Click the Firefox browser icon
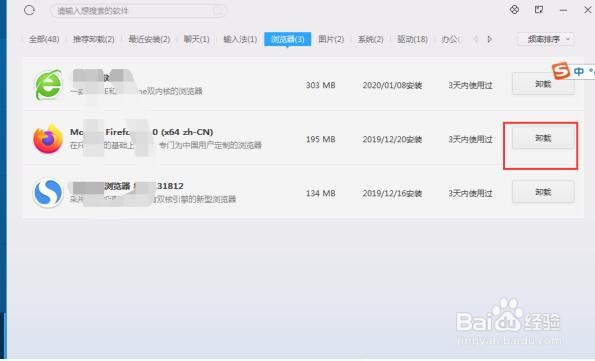Screen dimensions: 595x361 [x=48, y=139]
